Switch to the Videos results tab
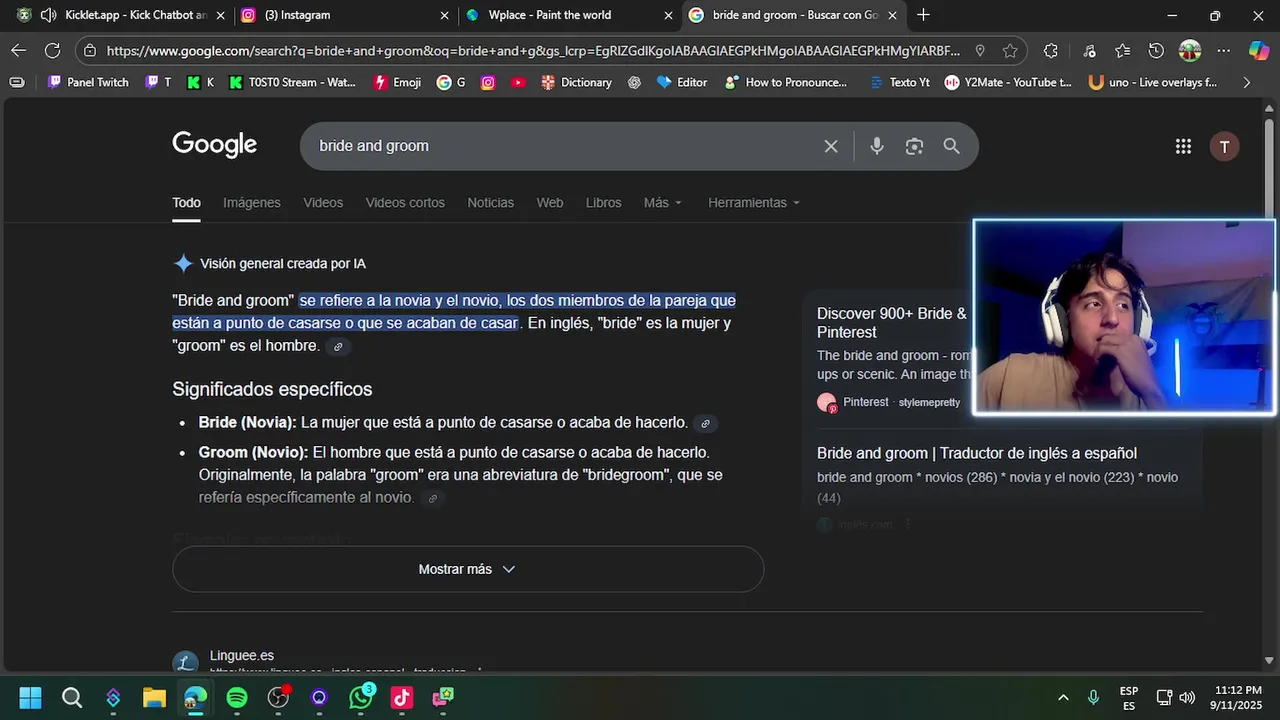The height and width of the screenshot is (720, 1280). [323, 202]
